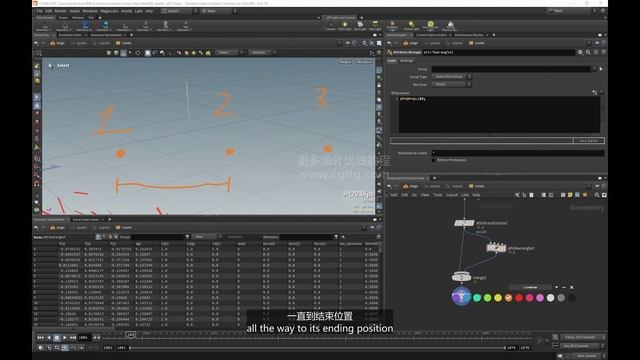Open the Bindings tab in parameters

(406, 60)
